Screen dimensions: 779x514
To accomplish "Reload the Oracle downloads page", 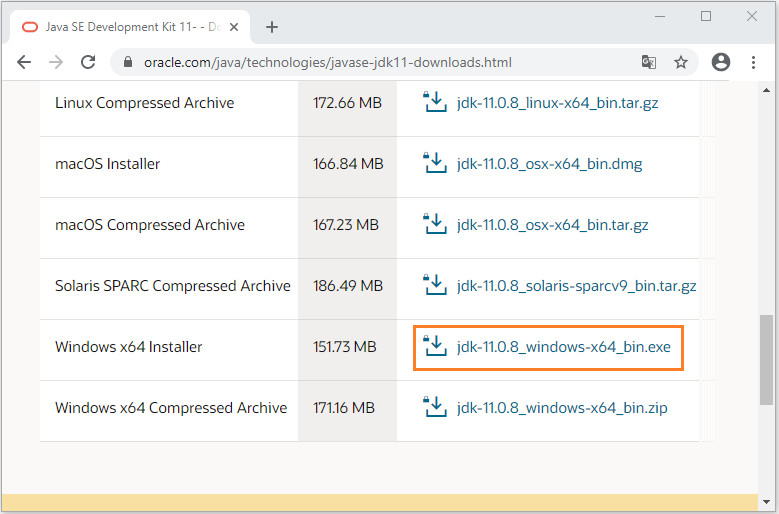I will point(88,62).
